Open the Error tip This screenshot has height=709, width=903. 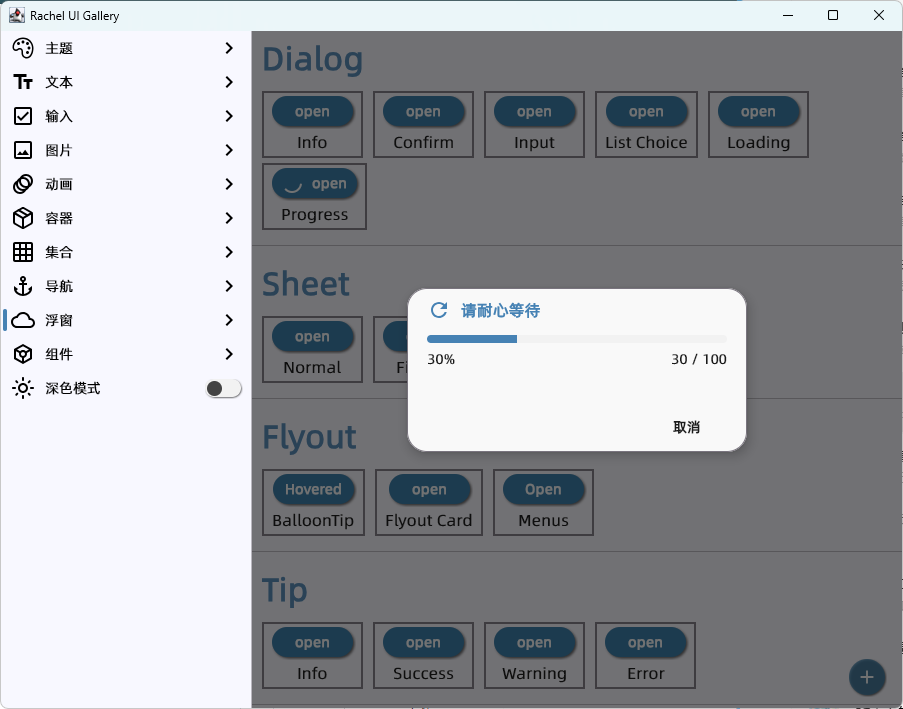click(x=646, y=643)
